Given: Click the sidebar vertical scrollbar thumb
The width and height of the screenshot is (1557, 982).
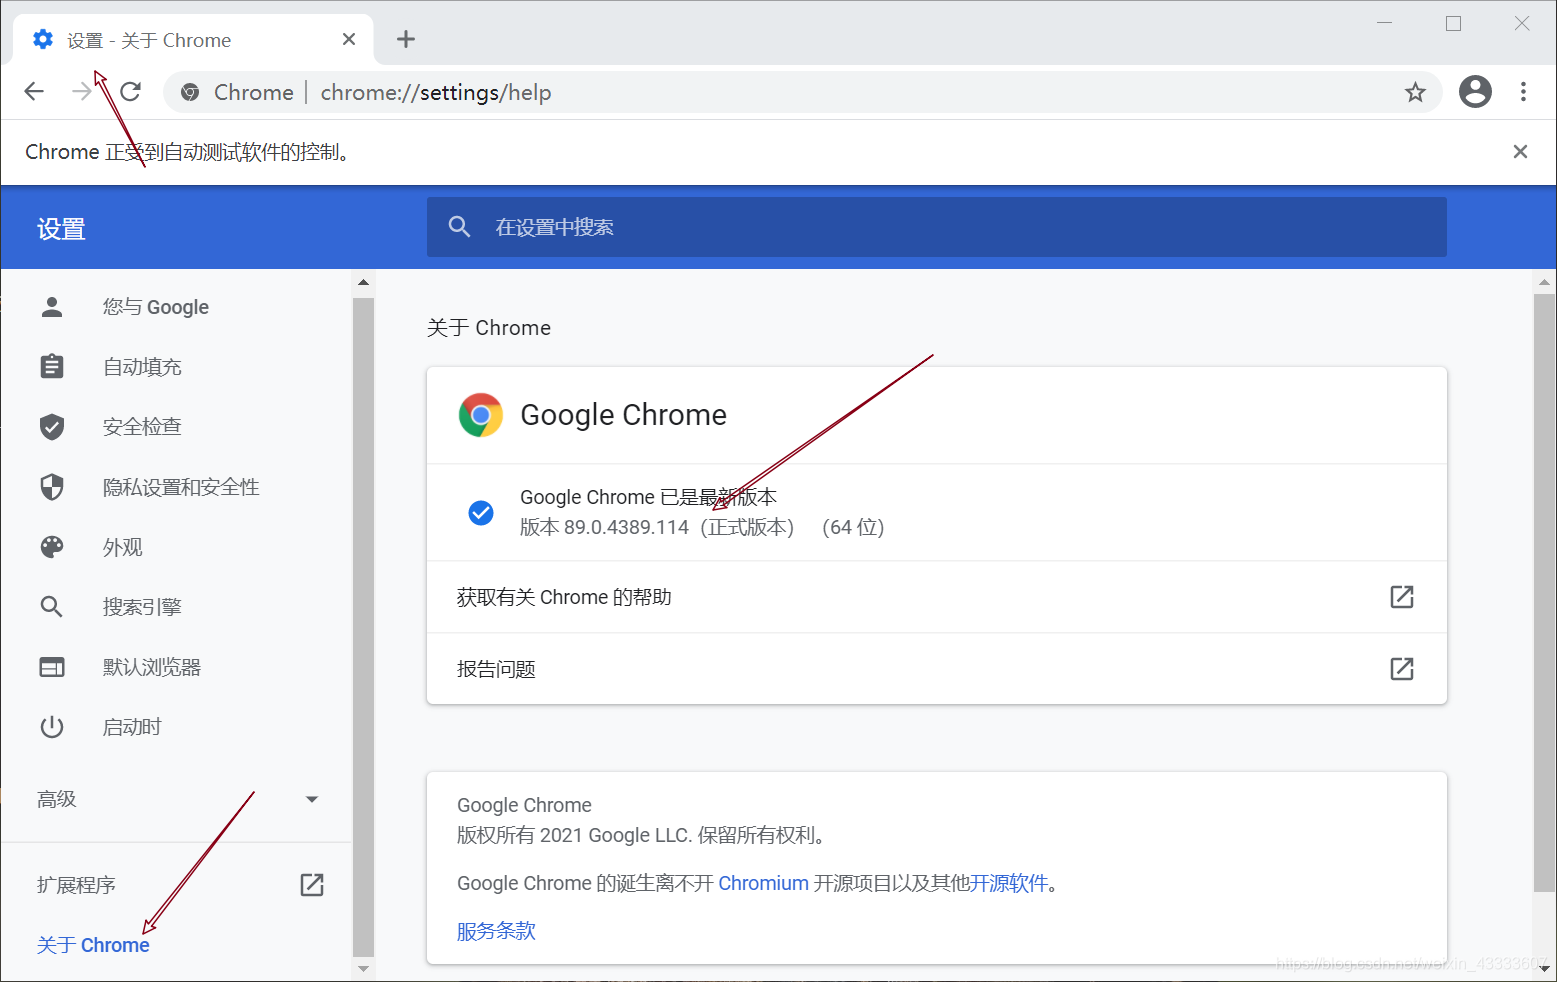Looking at the screenshot, I should tap(363, 627).
